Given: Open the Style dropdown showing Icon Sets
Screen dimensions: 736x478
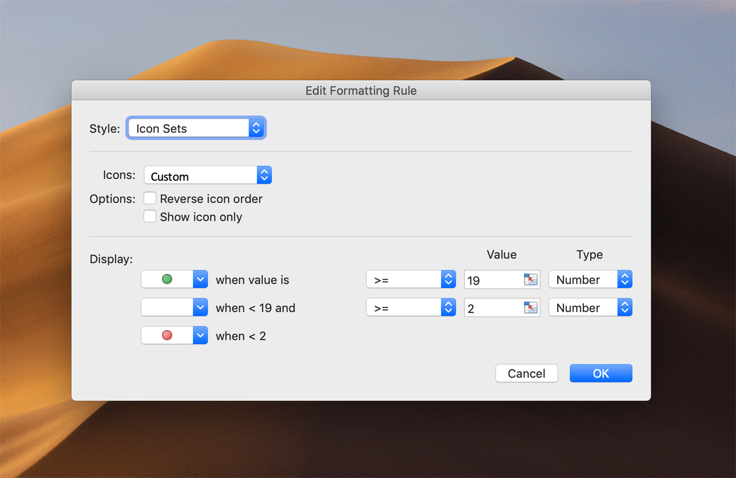Looking at the screenshot, I should click(x=196, y=128).
